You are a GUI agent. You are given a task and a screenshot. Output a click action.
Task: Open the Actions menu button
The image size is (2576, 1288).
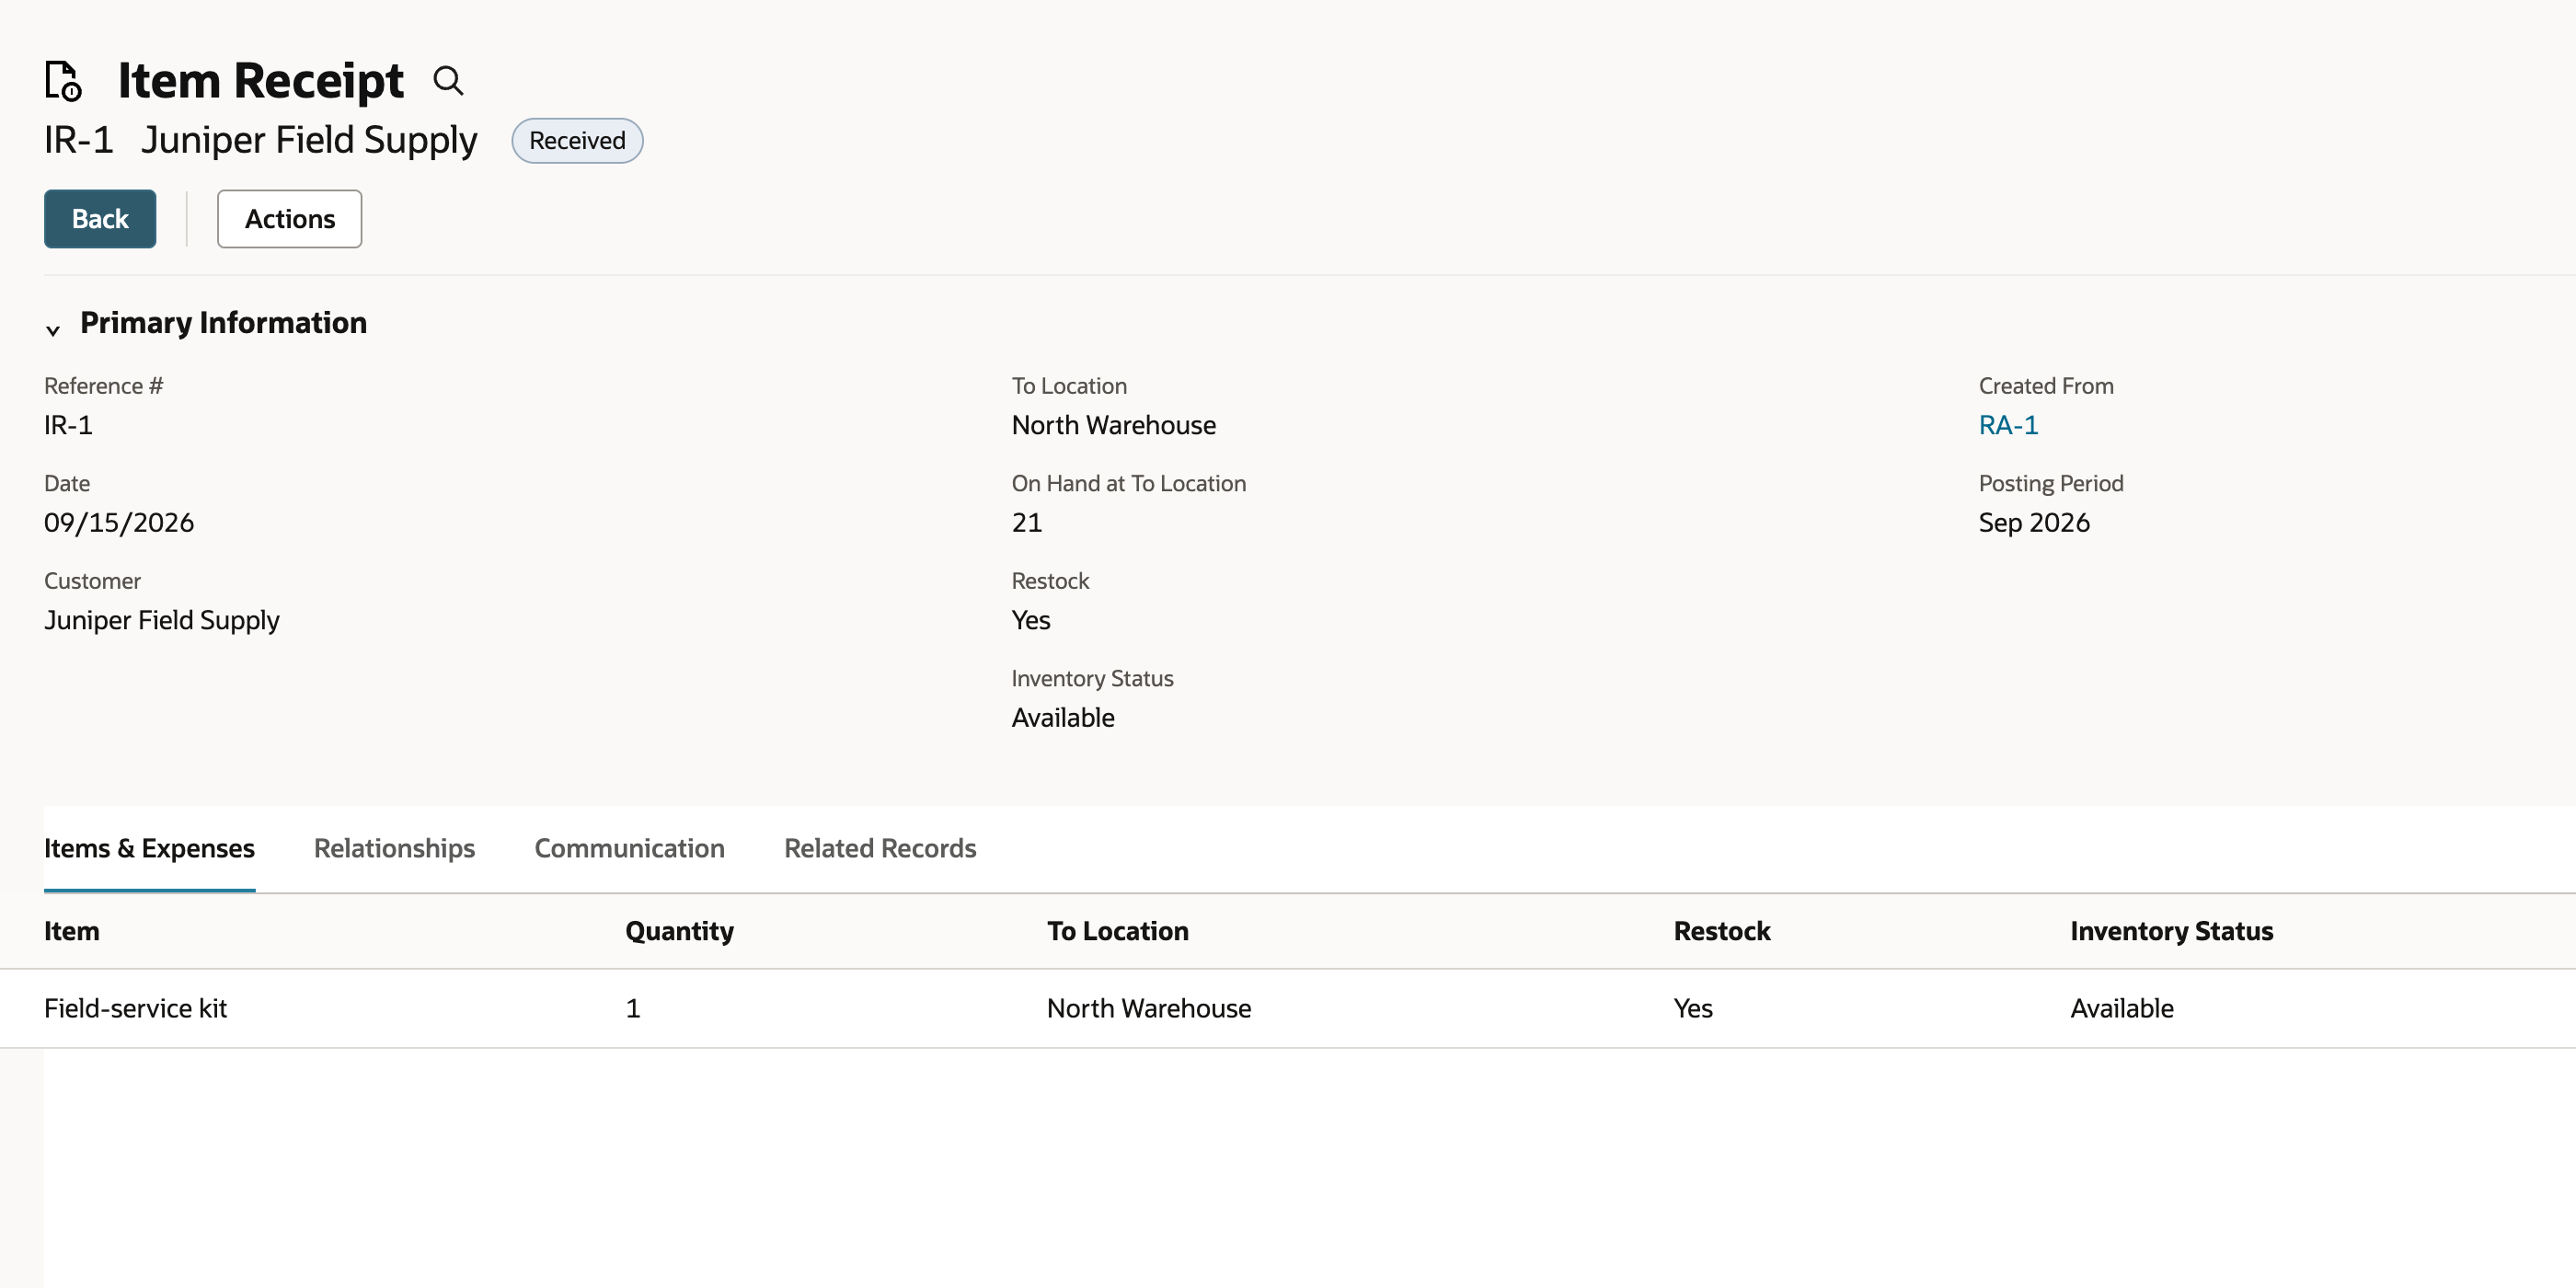click(x=290, y=219)
